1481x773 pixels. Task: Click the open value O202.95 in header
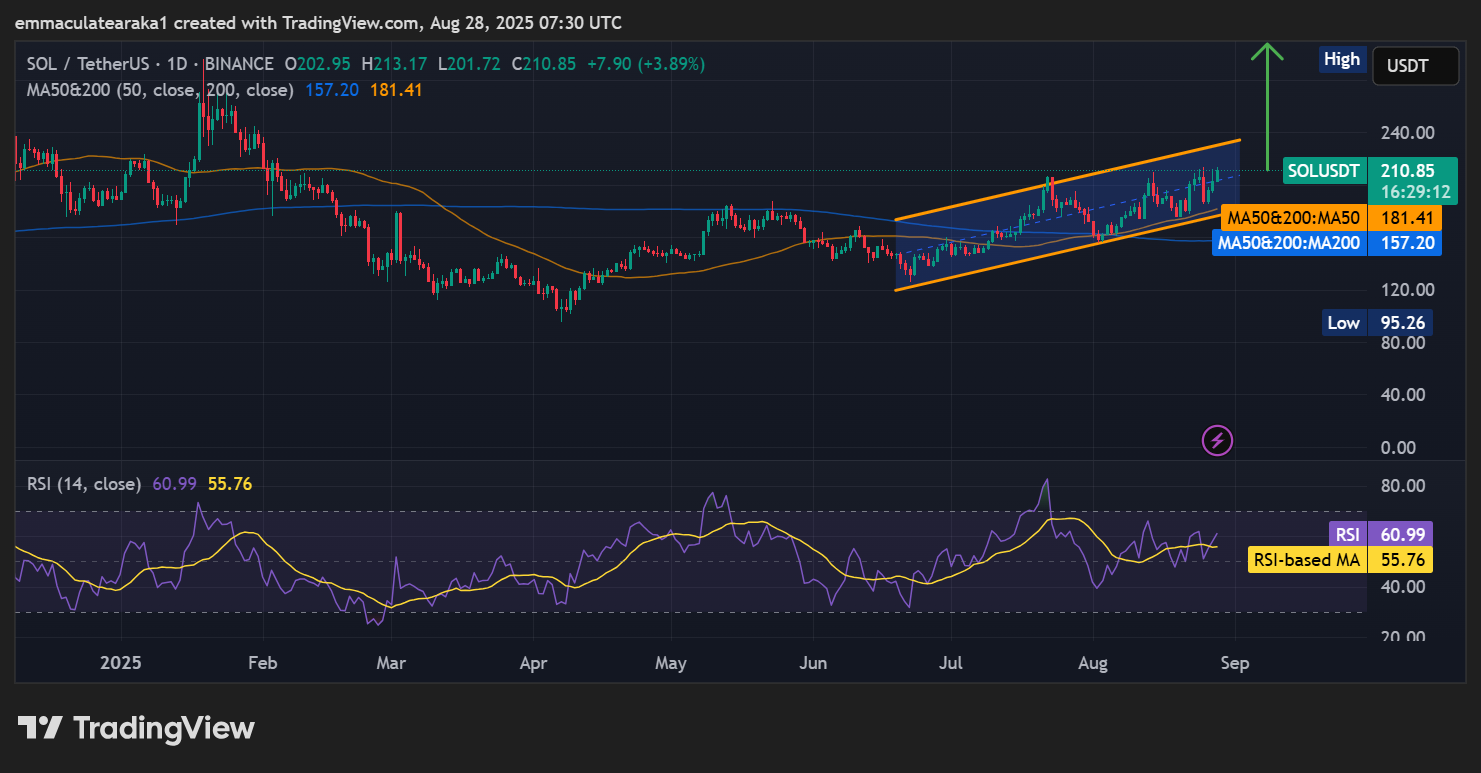[318, 64]
